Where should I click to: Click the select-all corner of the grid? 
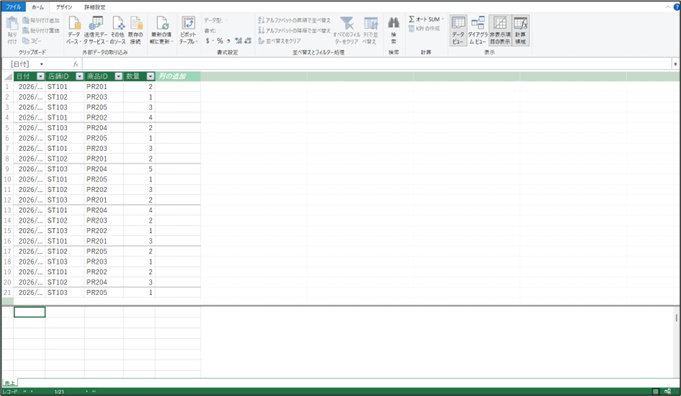[x=8, y=76]
